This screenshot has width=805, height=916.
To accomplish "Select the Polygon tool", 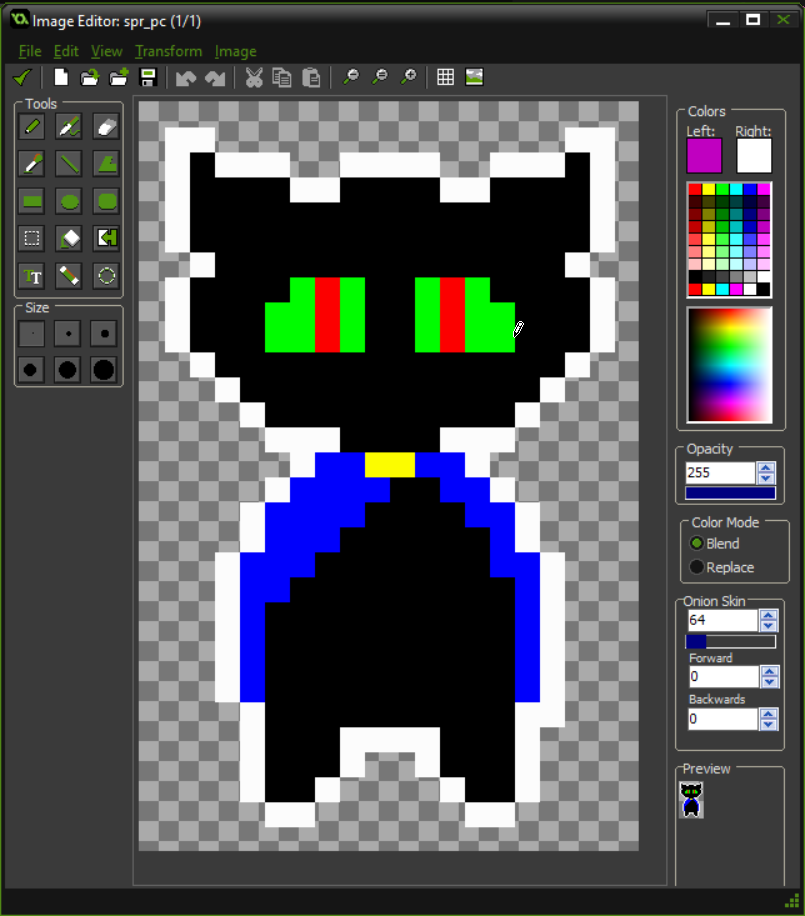I will [106, 164].
